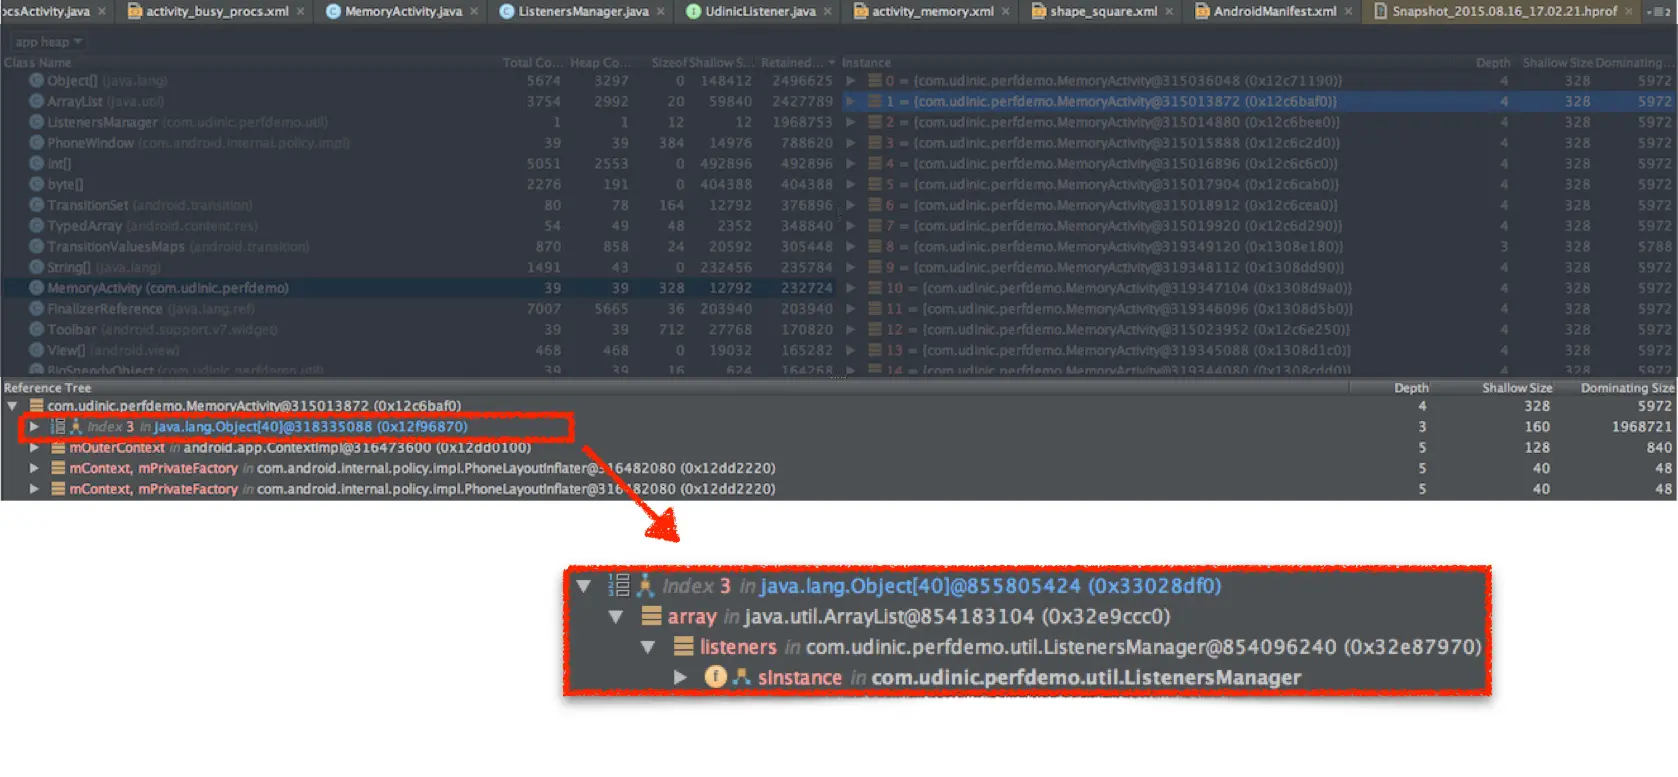Sort by the Total Count column header
This screenshot has width=1678, height=777.
point(531,62)
